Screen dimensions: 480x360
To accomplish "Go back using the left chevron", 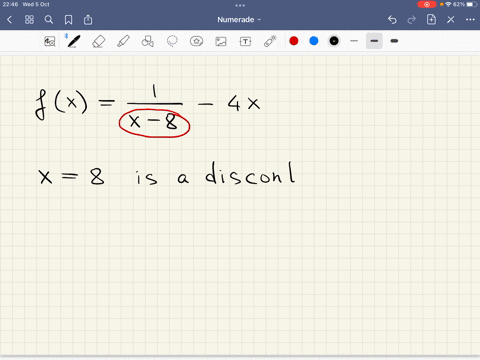I will tap(9, 20).
